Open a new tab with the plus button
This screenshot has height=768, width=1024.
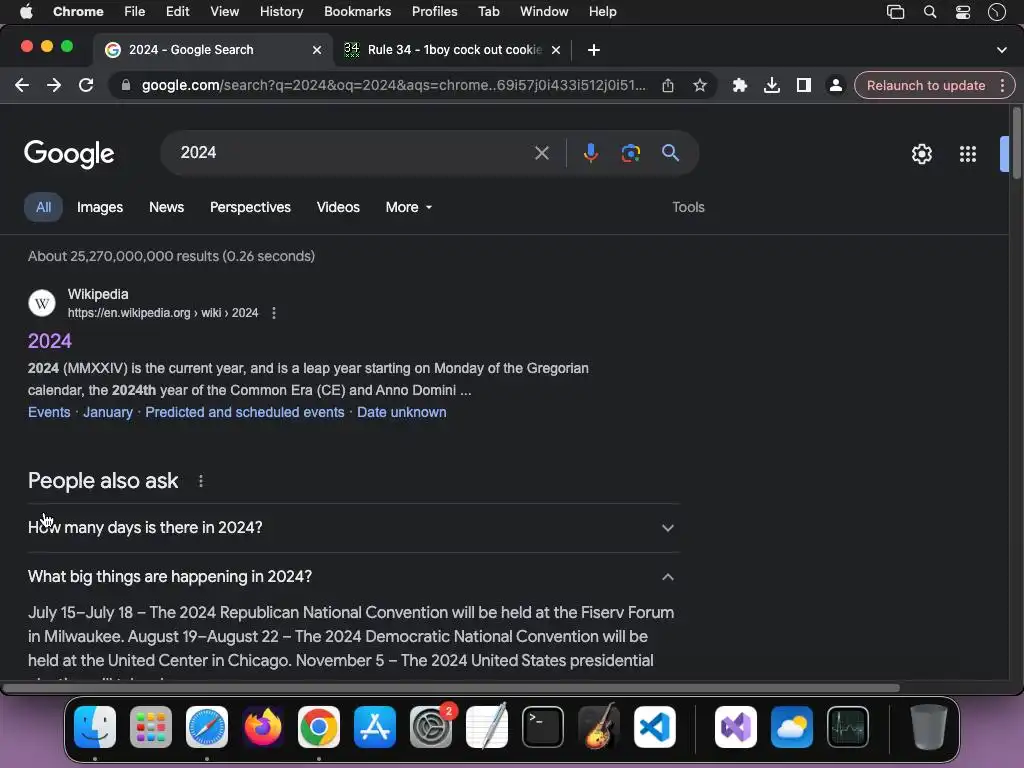click(594, 50)
